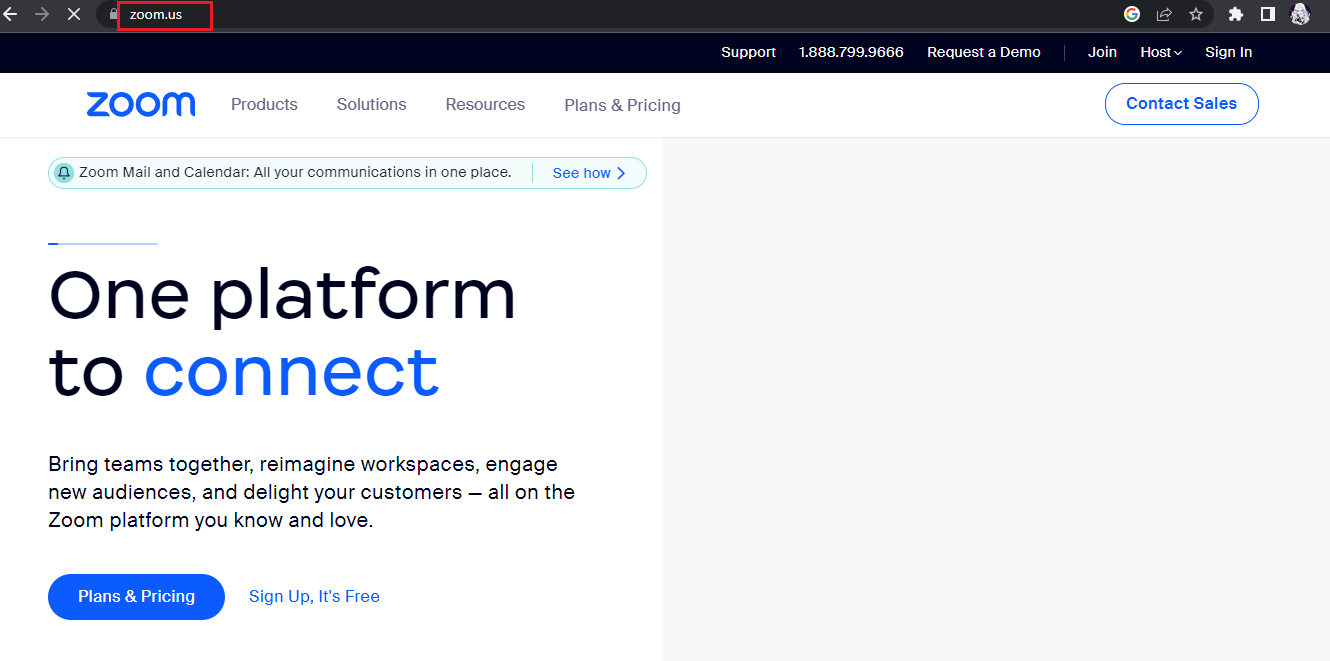Screen dimensions: 1330x661
Task: Expand the Host dropdown
Action: coord(1161,52)
